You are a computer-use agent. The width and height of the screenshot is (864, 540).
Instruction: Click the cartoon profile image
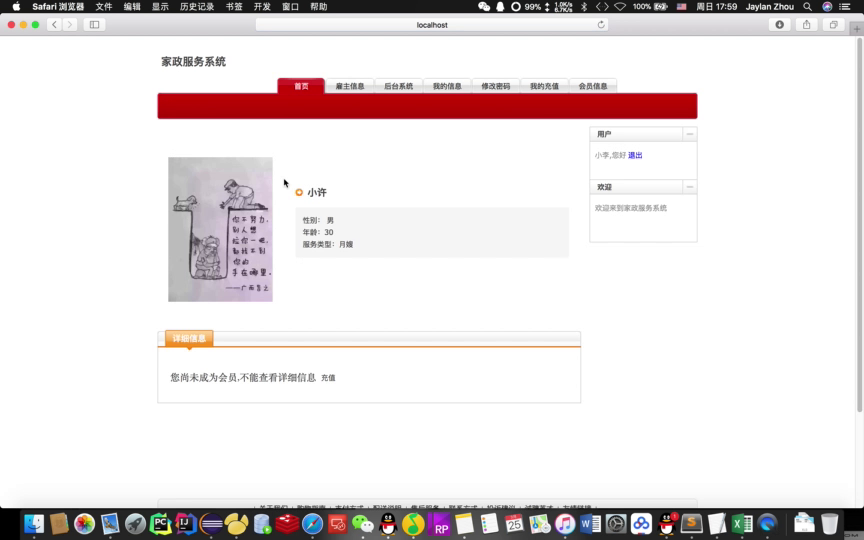tap(220, 229)
